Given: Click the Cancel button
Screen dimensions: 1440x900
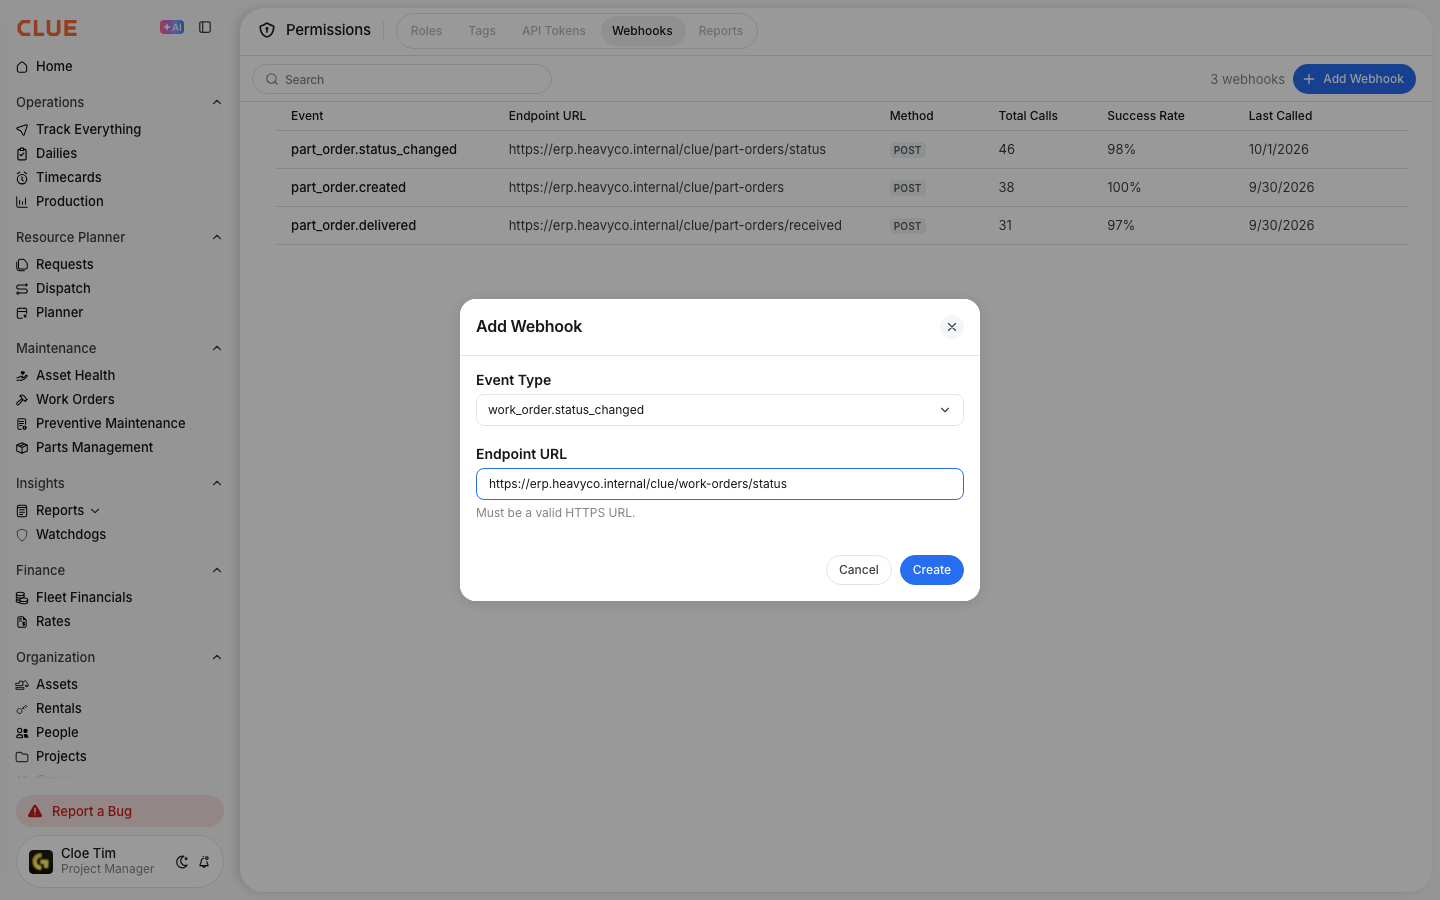Looking at the screenshot, I should coord(859,570).
